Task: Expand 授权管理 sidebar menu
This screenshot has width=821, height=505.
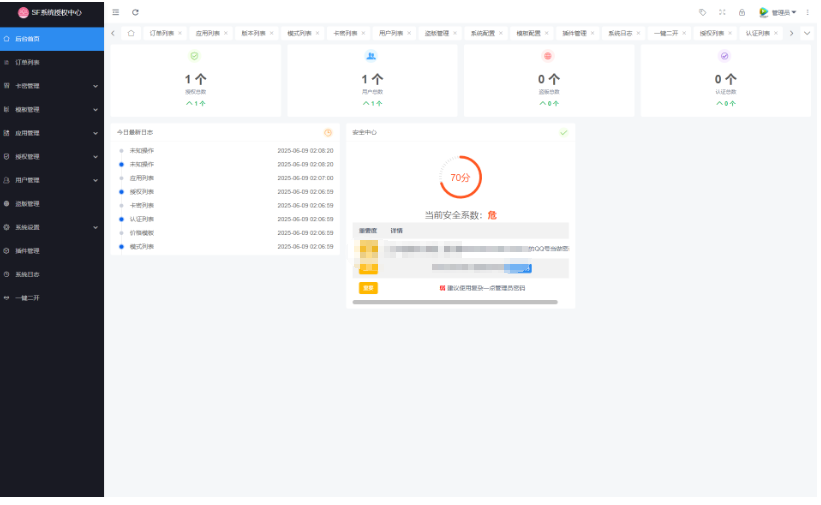Action: click(52, 157)
